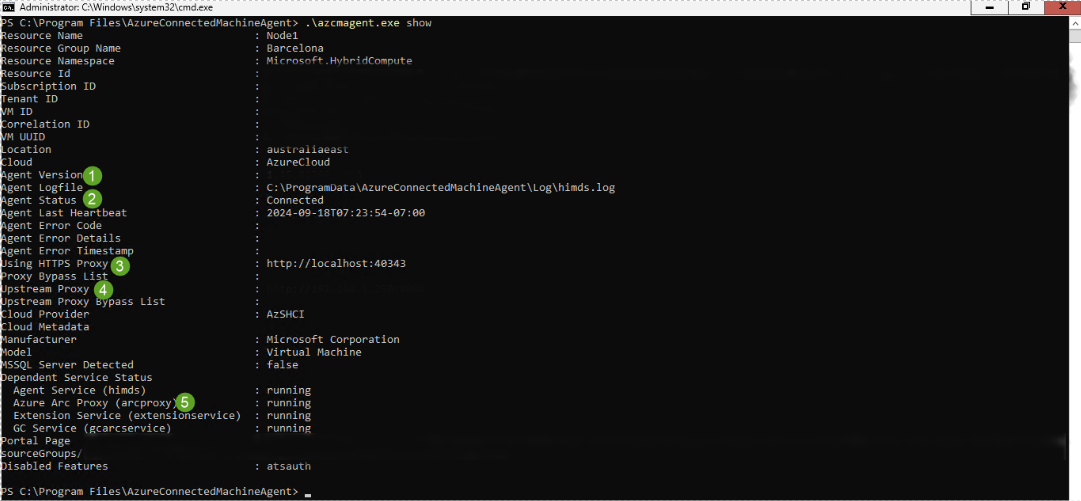Restore down the cmd.exe window
The width and height of the screenshot is (1081, 501).
click(x=1026, y=6)
